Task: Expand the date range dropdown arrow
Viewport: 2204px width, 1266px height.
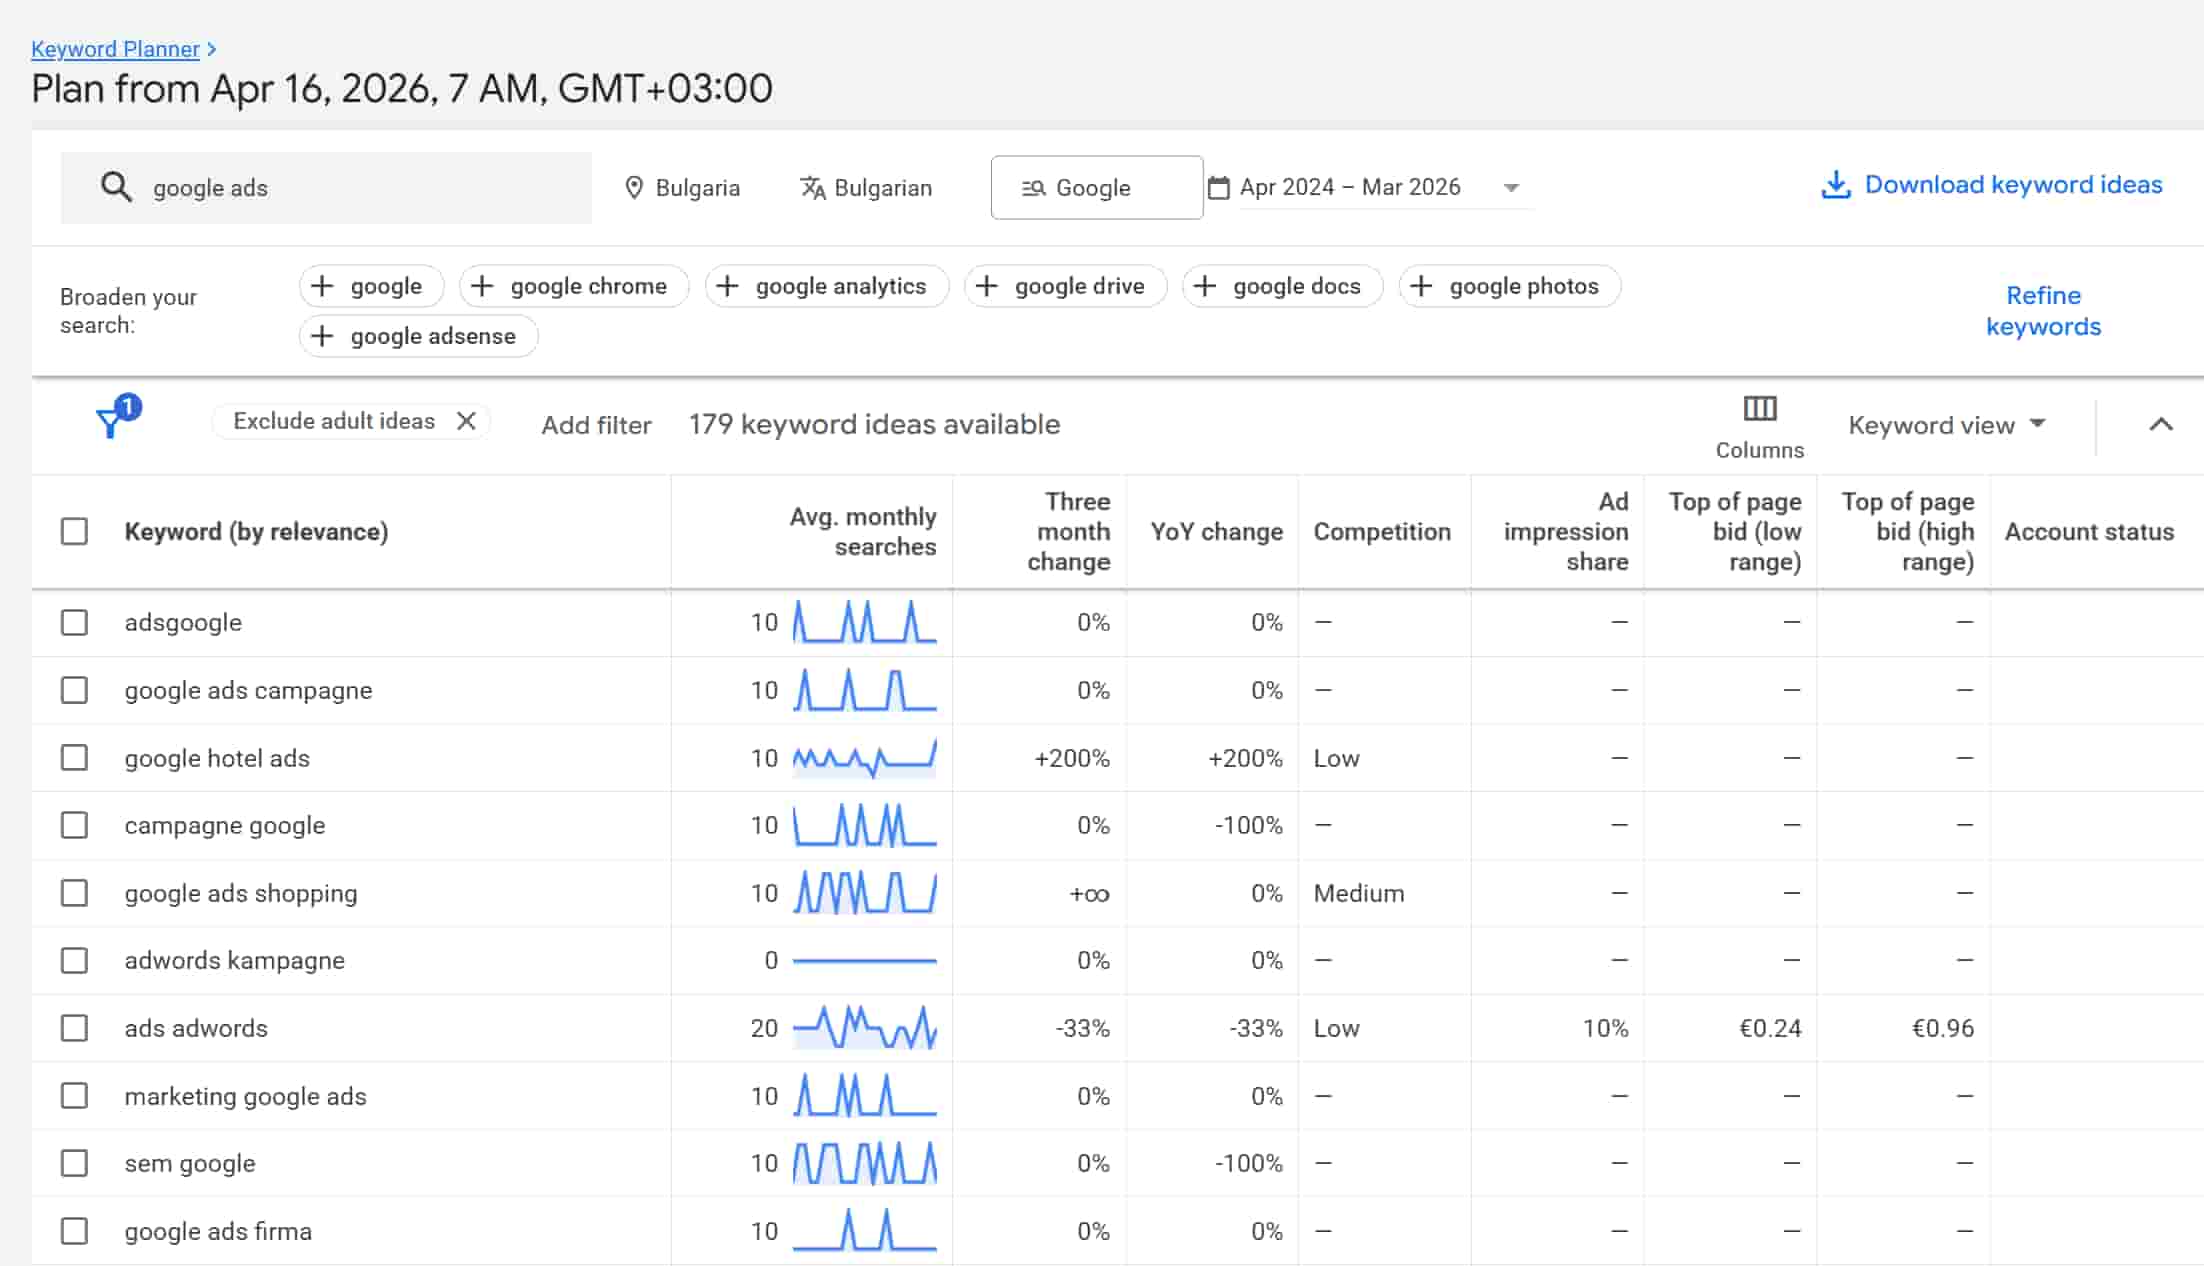Action: coord(1512,188)
